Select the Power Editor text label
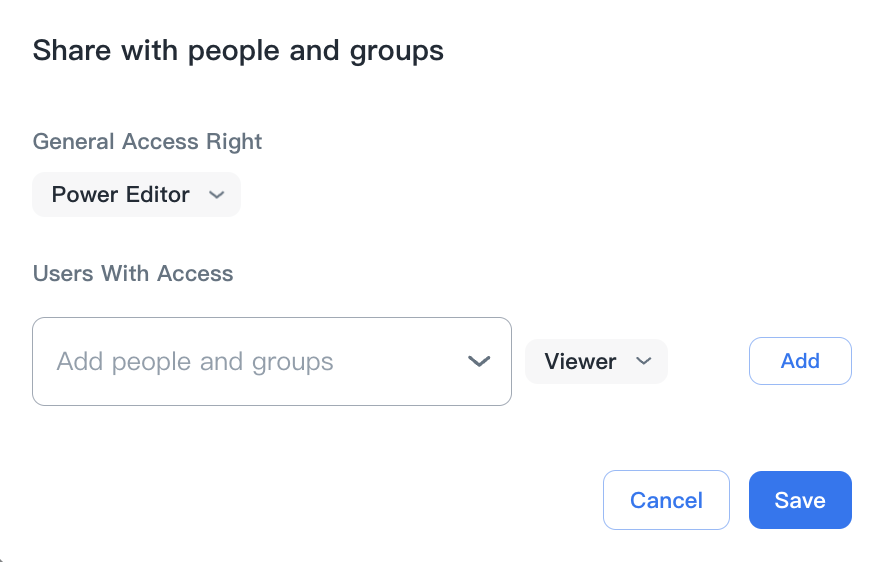Image resolution: width=874 pixels, height=562 pixels. [x=120, y=195]
